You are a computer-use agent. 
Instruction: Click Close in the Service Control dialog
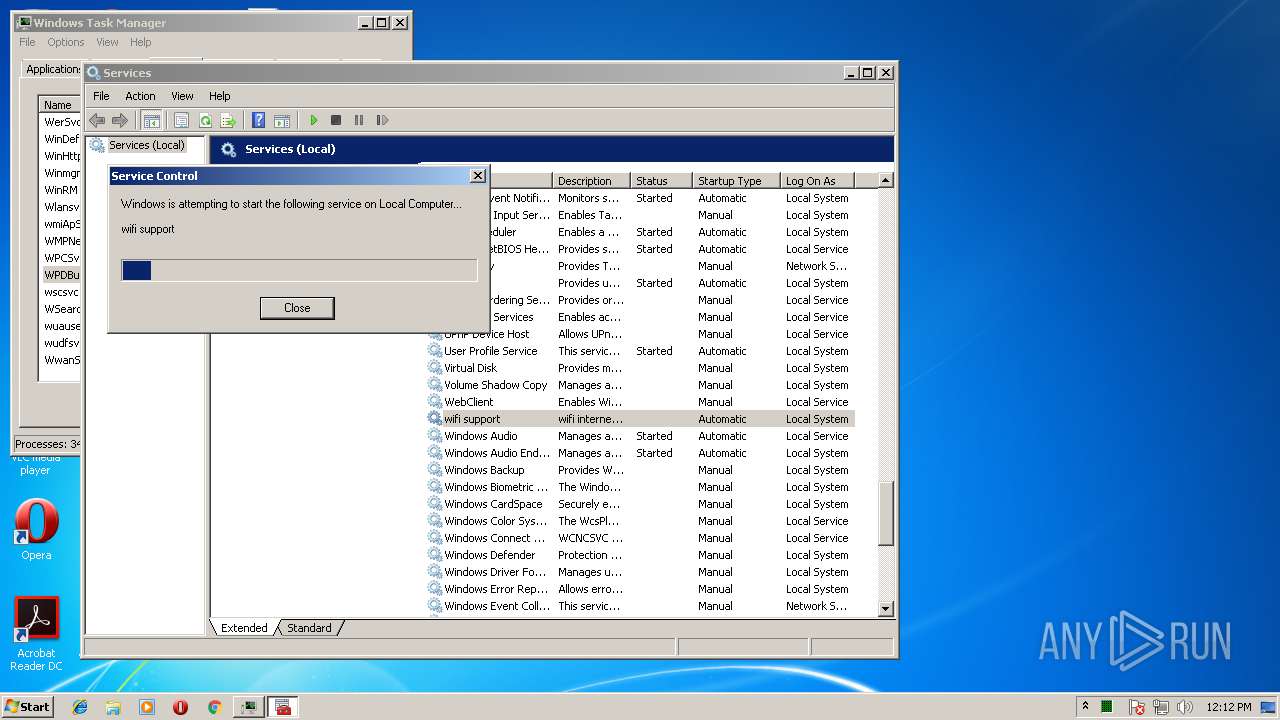pos(297,308)
